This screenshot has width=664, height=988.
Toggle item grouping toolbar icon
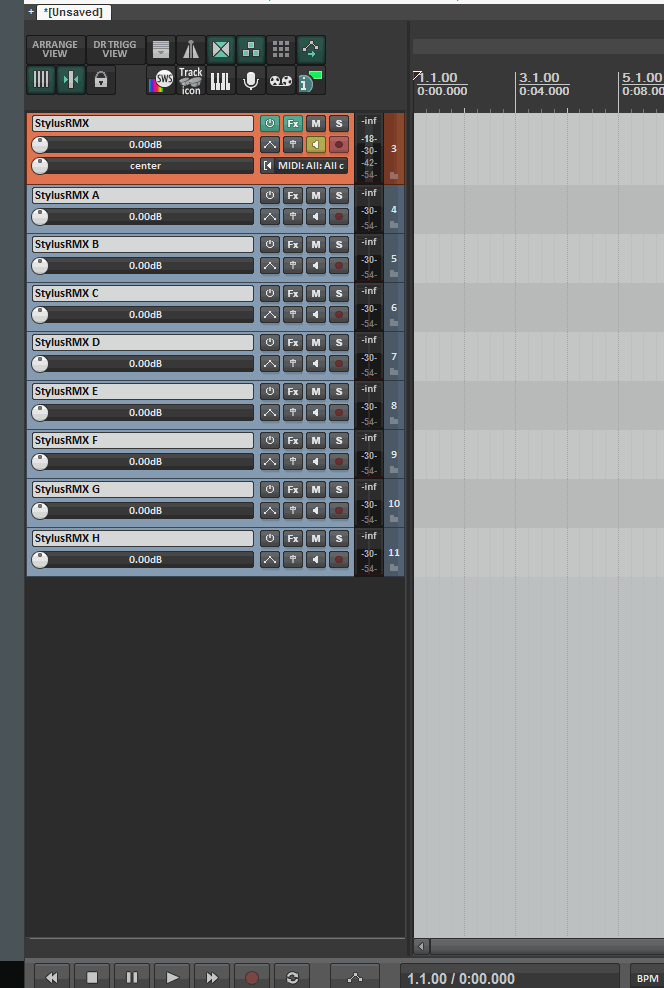pyautogui.click(x=251, y=49)
